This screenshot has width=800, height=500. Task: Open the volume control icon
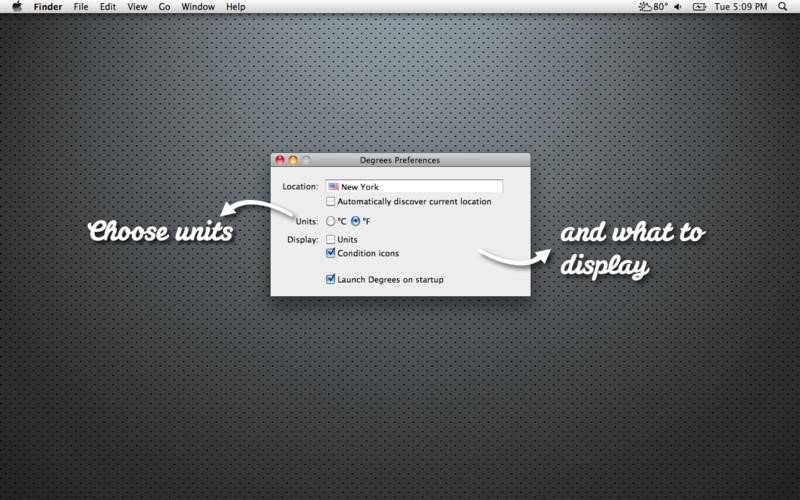(678, 7)
